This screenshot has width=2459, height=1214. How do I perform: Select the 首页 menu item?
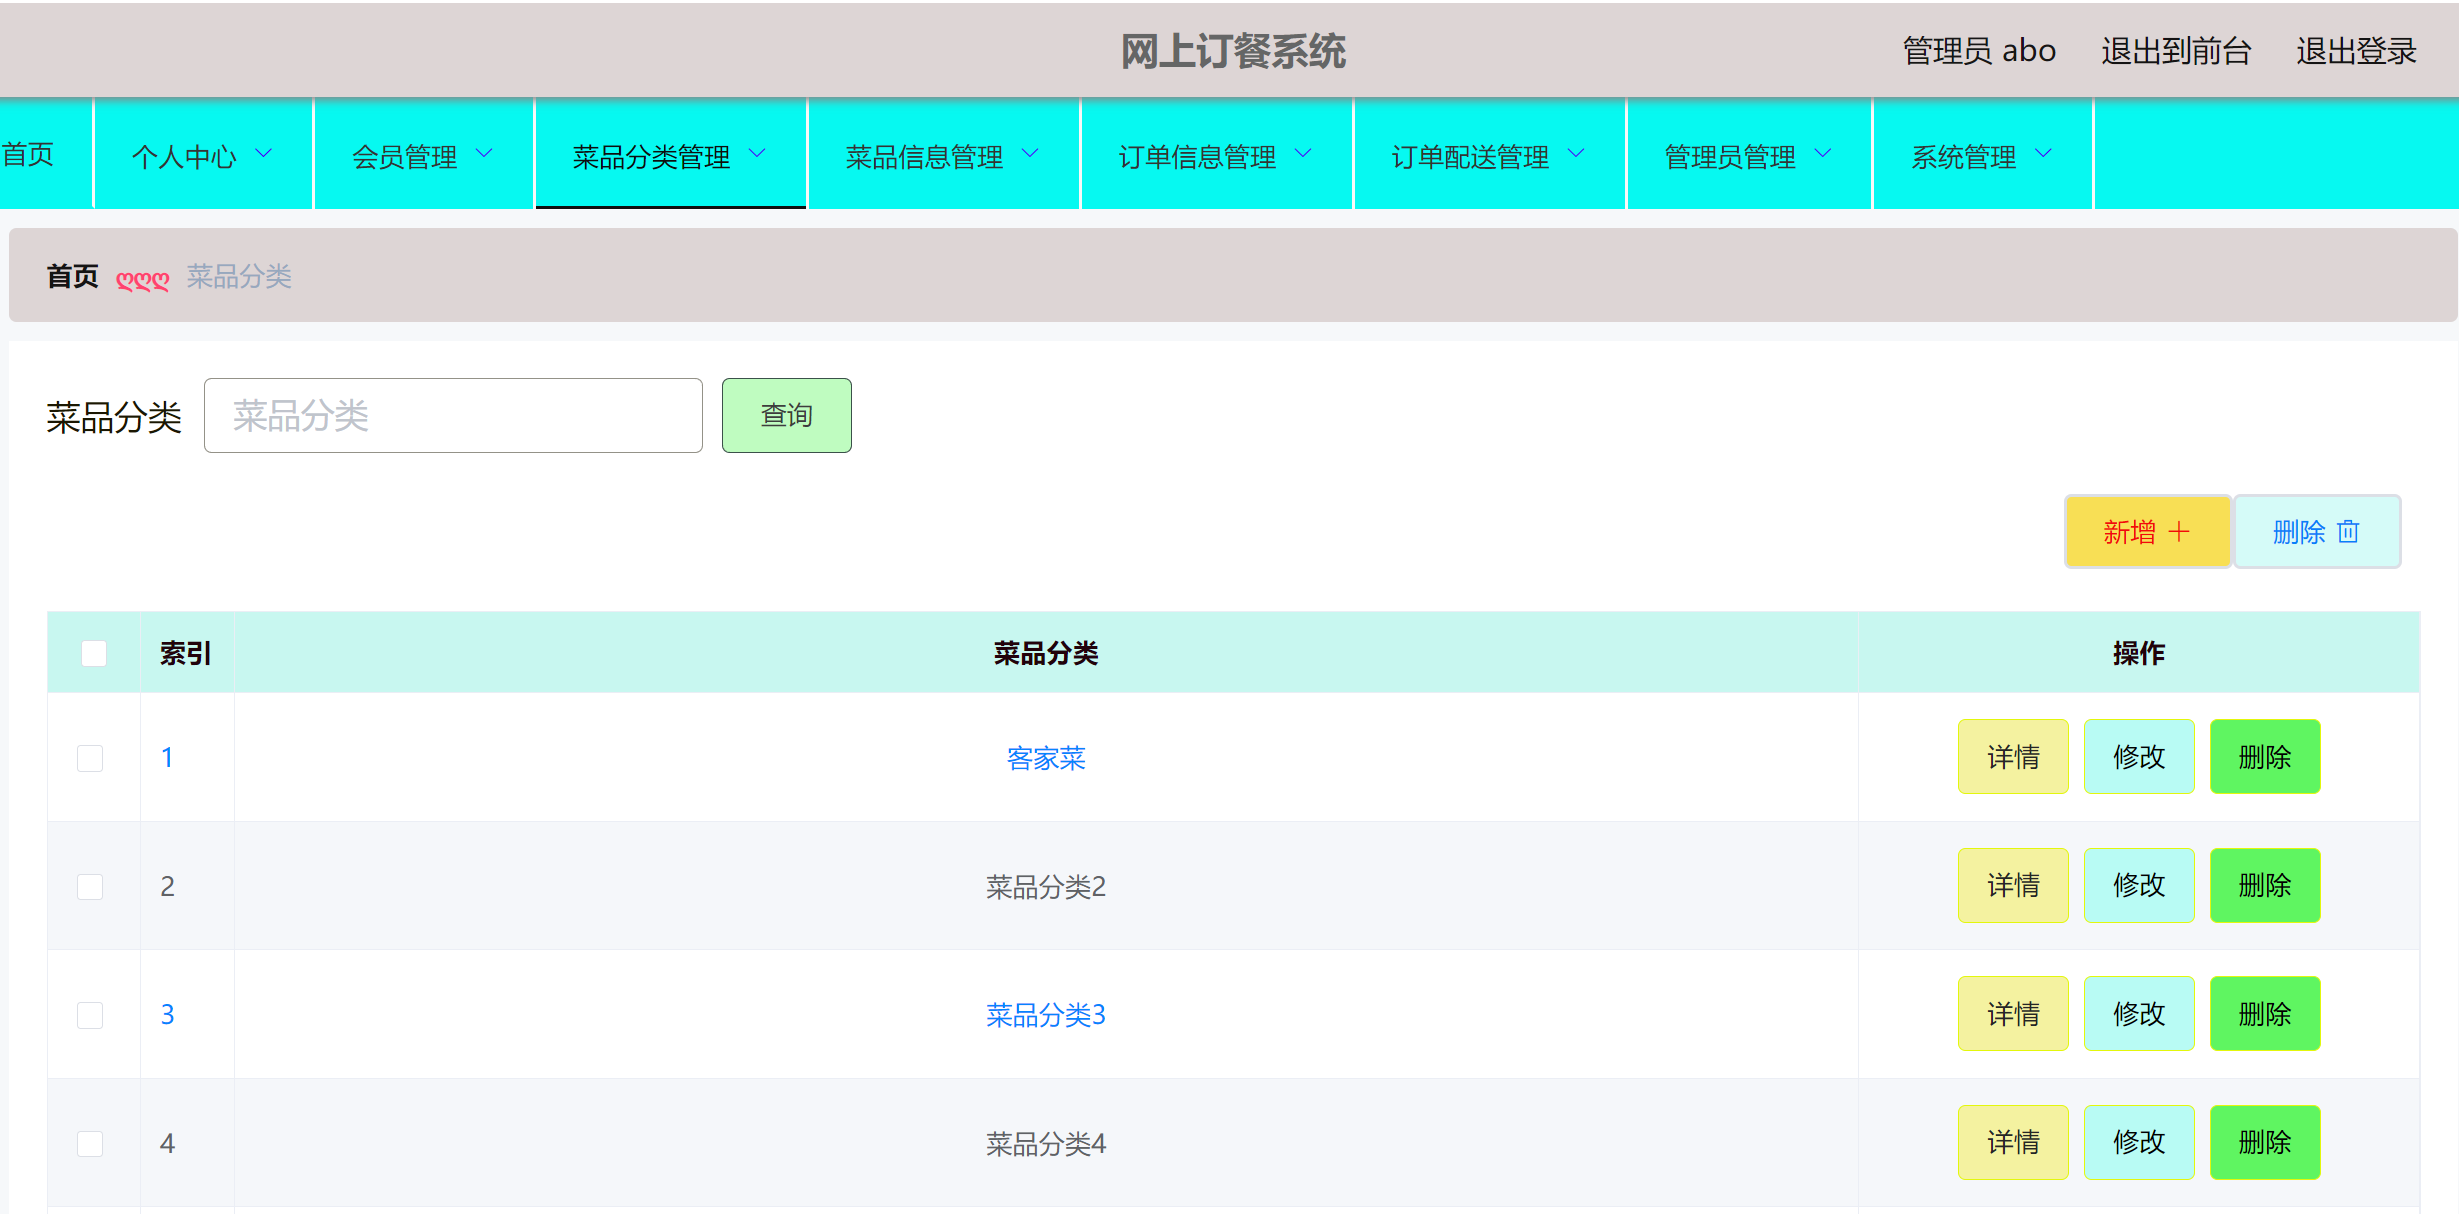pyautogui.click(x=30, y=155)
